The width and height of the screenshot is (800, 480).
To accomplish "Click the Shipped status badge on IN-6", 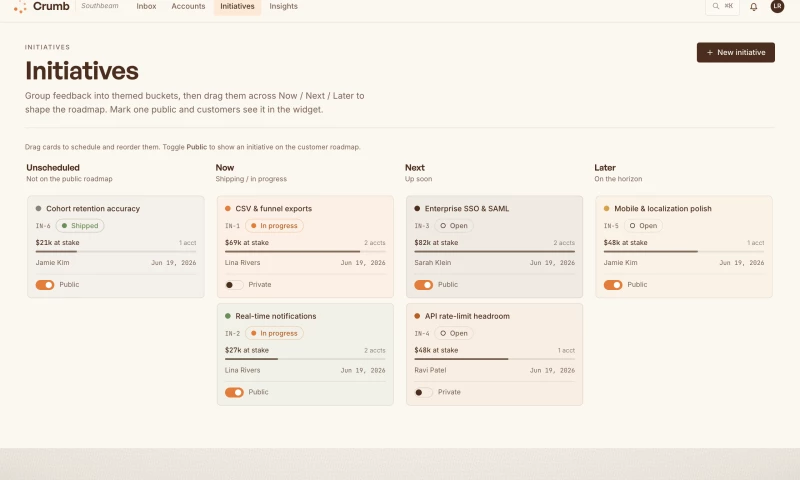I will [x=80, y=225].
